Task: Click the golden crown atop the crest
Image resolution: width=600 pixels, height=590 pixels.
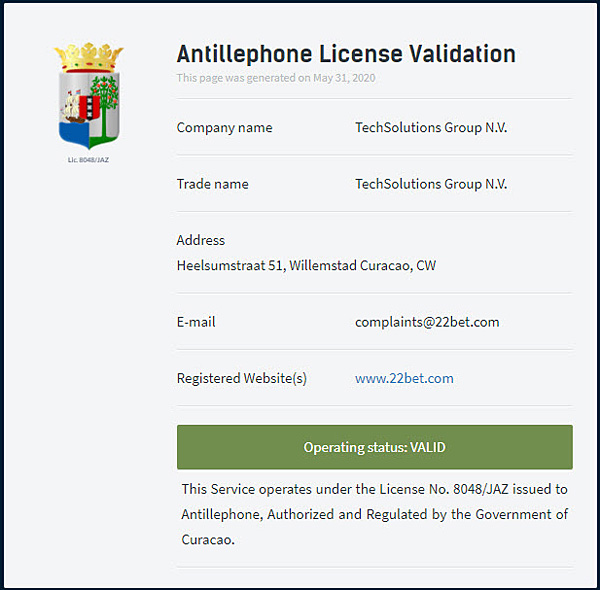Action: [89, 57]
